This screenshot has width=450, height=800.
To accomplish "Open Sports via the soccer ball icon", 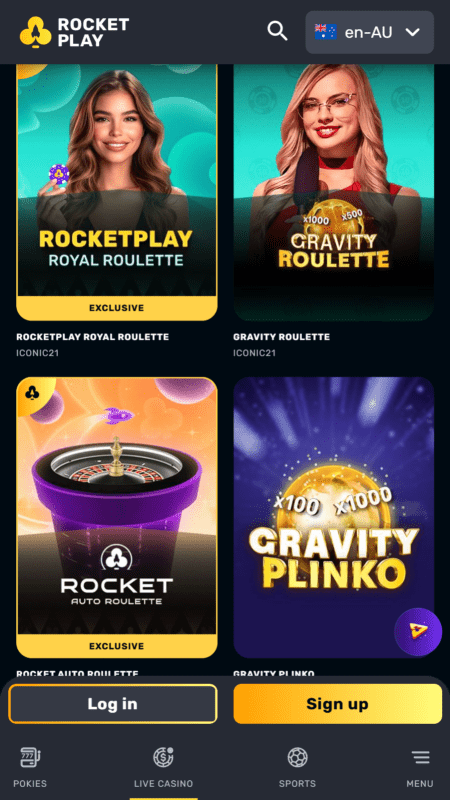I will [297, 757].
